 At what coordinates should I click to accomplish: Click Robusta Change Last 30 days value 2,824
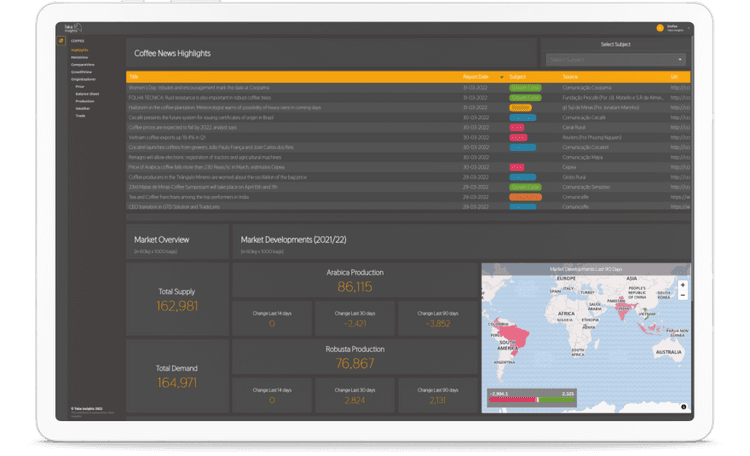coord(354,400)
